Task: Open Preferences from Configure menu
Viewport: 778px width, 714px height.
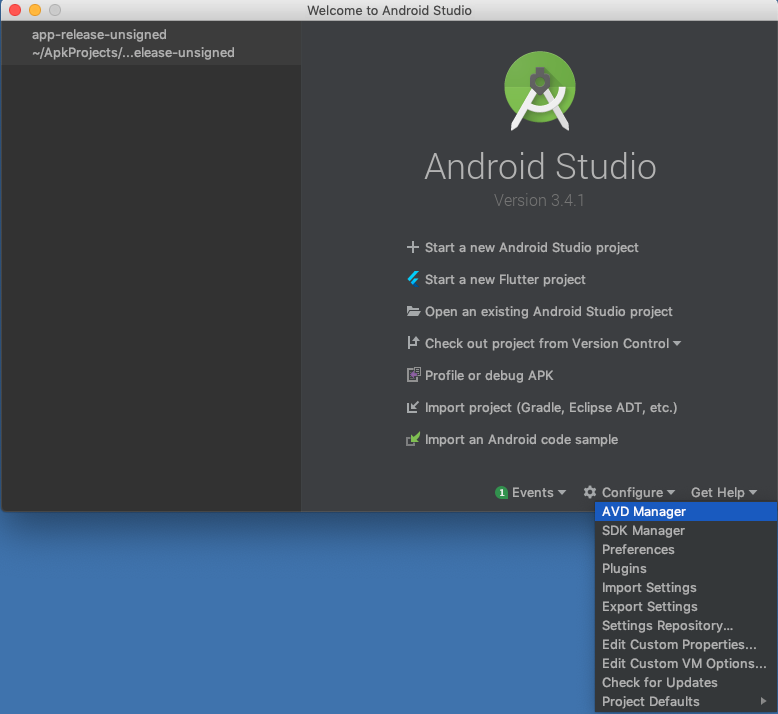Action: (686, 549)
